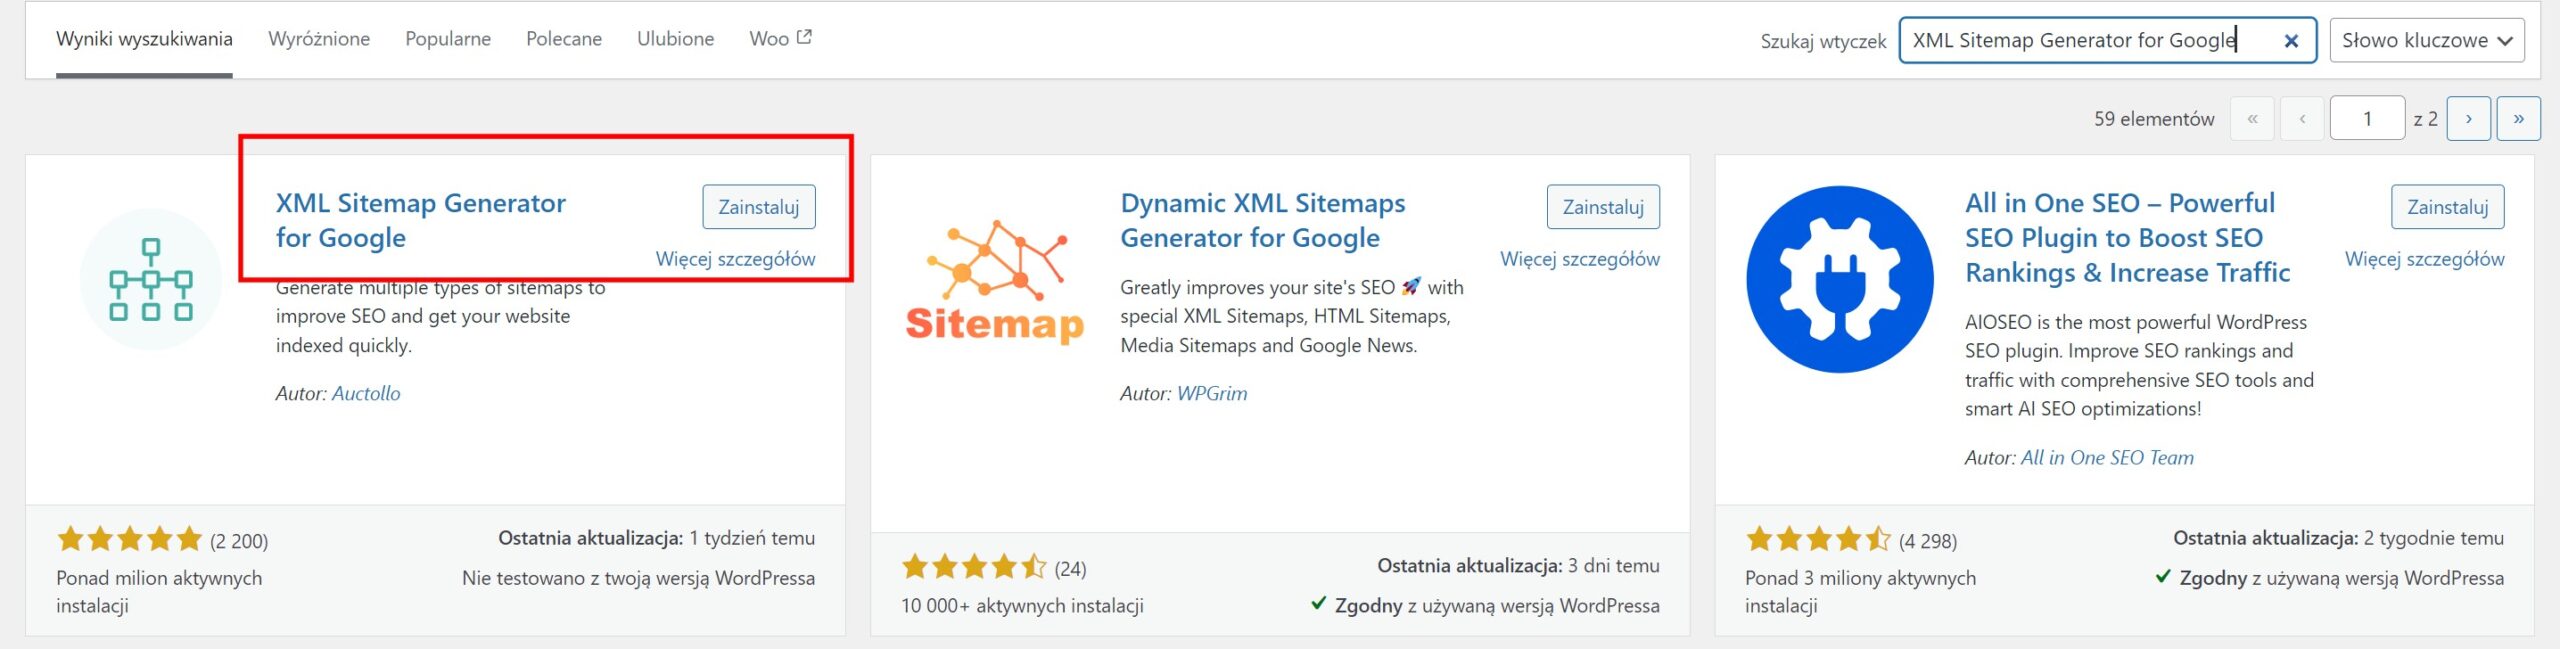Open Więcej szczegółów for Dynamic XML Sitemaps
This screenshot has width=2560, height=649.
(1579, 259)
